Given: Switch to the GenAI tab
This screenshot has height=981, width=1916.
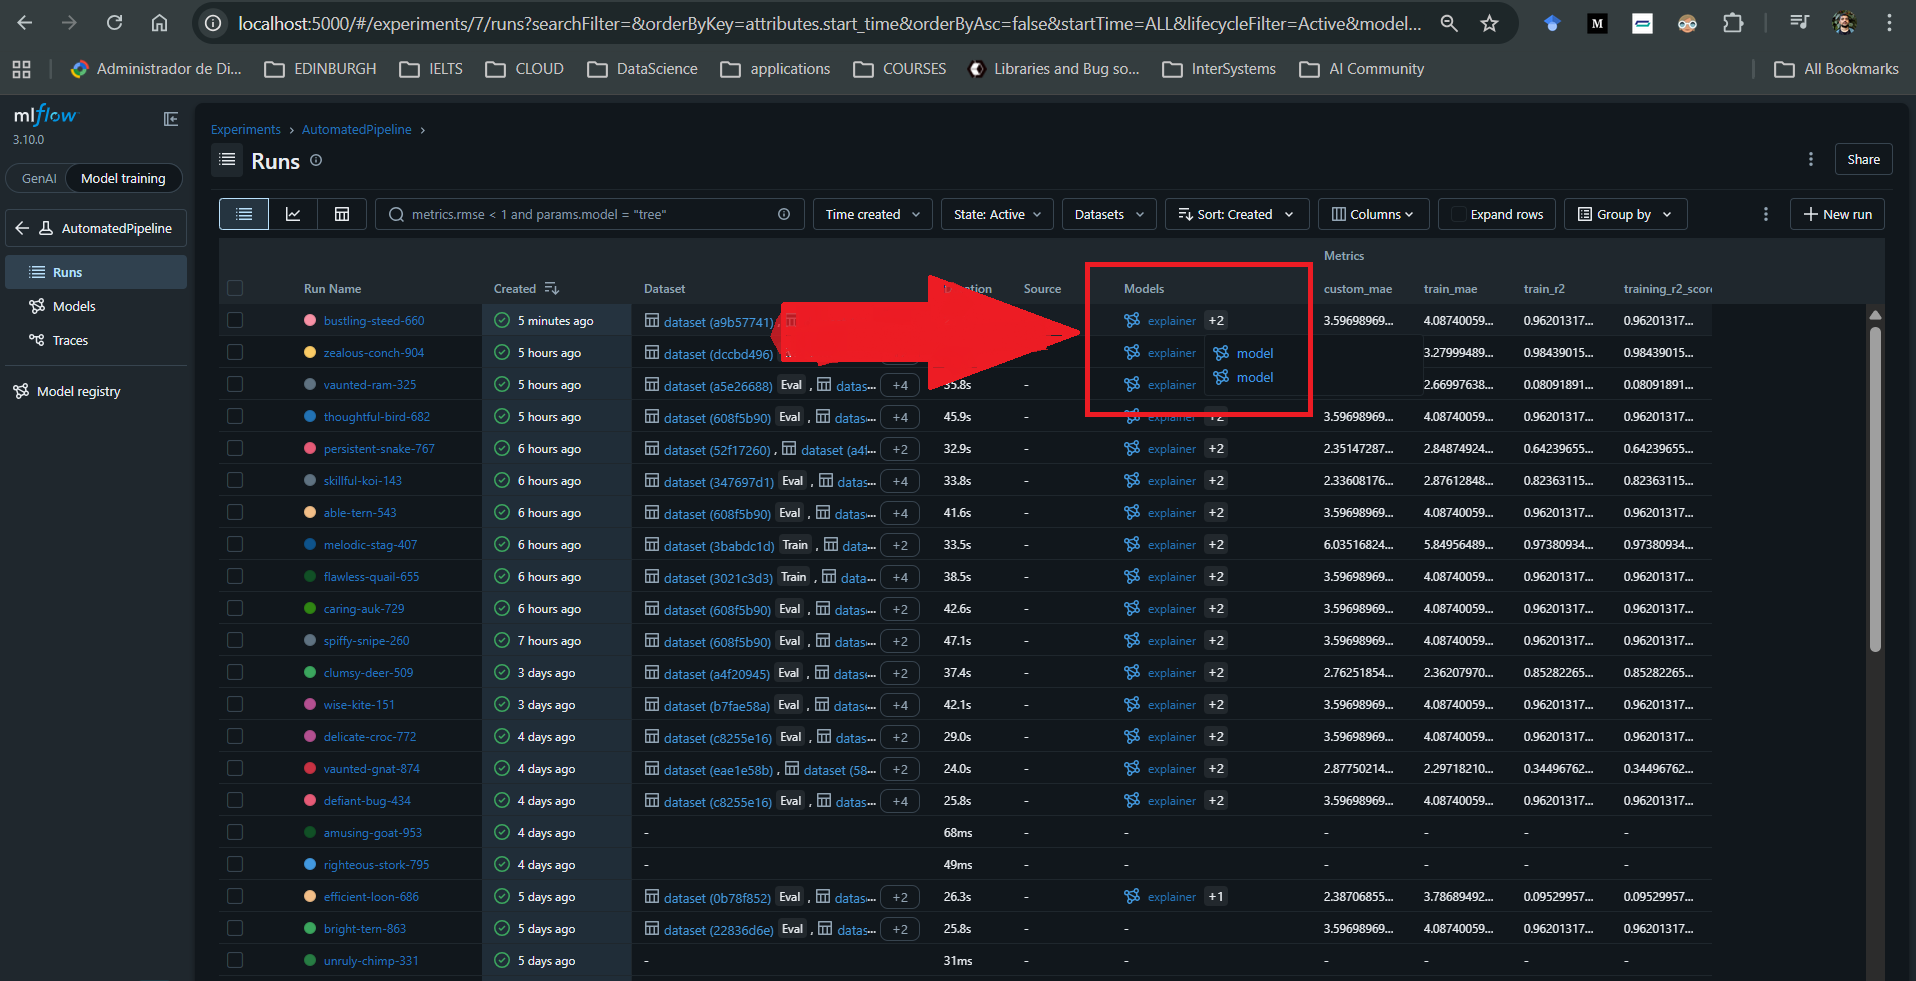Looking at the screenshot, I should [39, 178].
